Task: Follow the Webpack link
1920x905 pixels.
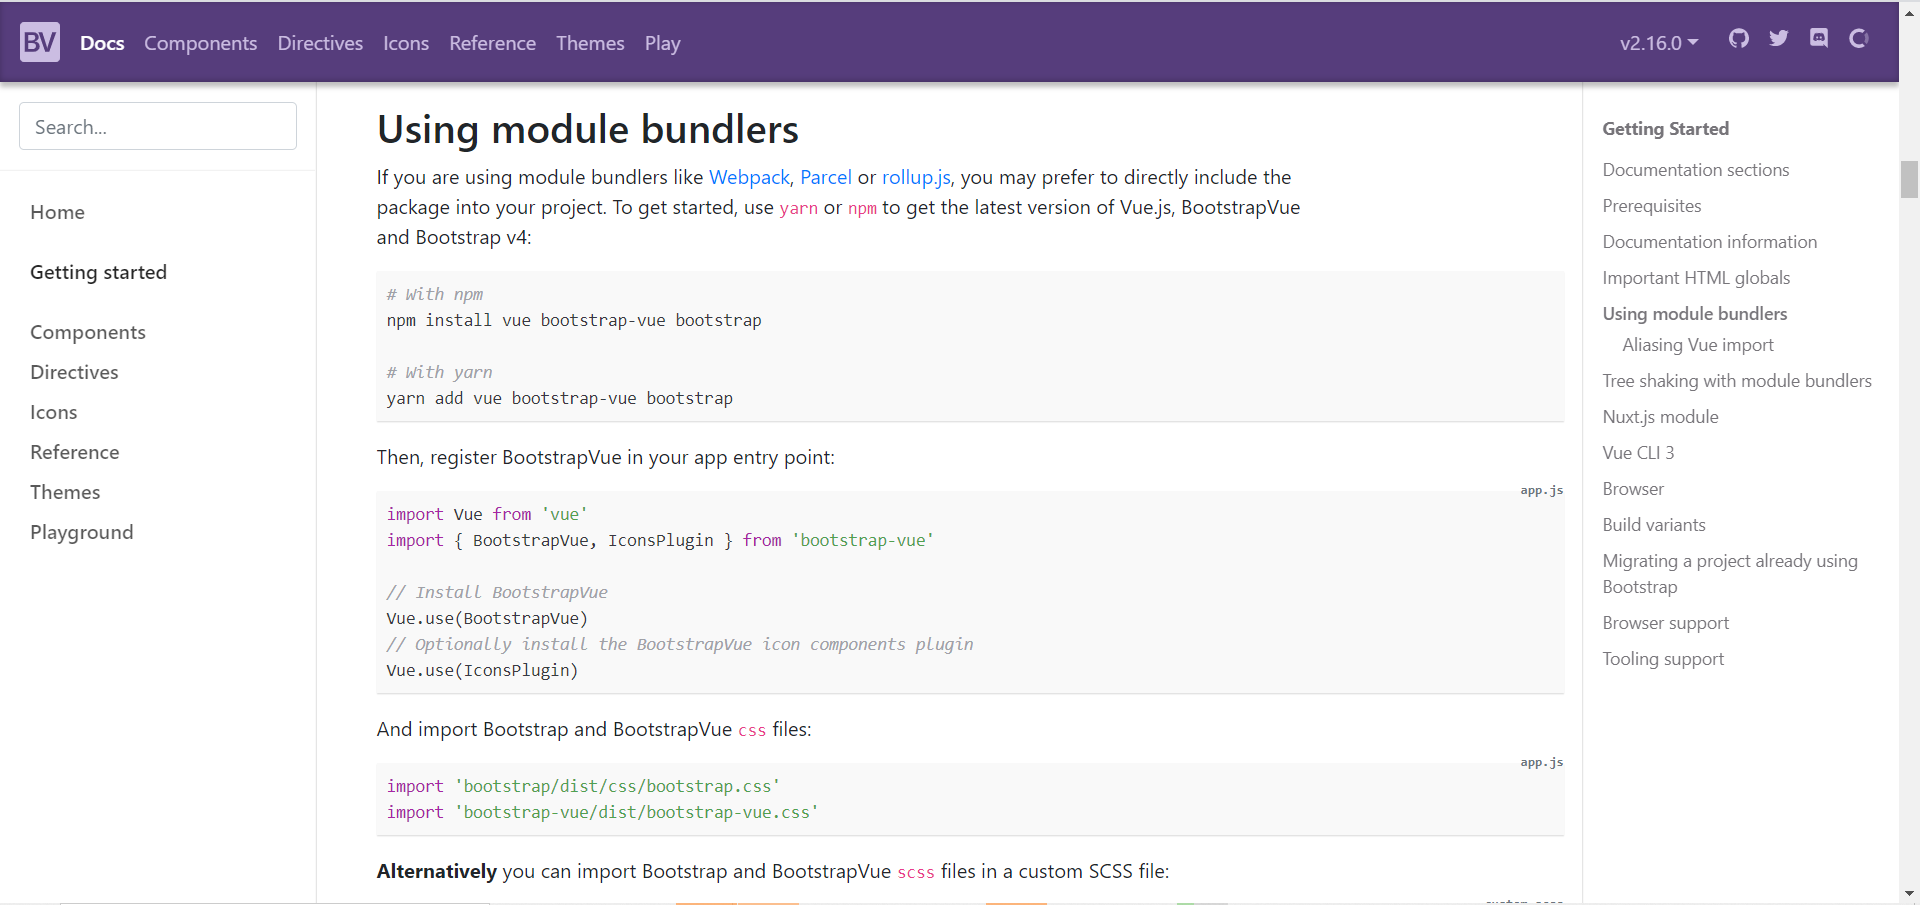Action: 749,177
